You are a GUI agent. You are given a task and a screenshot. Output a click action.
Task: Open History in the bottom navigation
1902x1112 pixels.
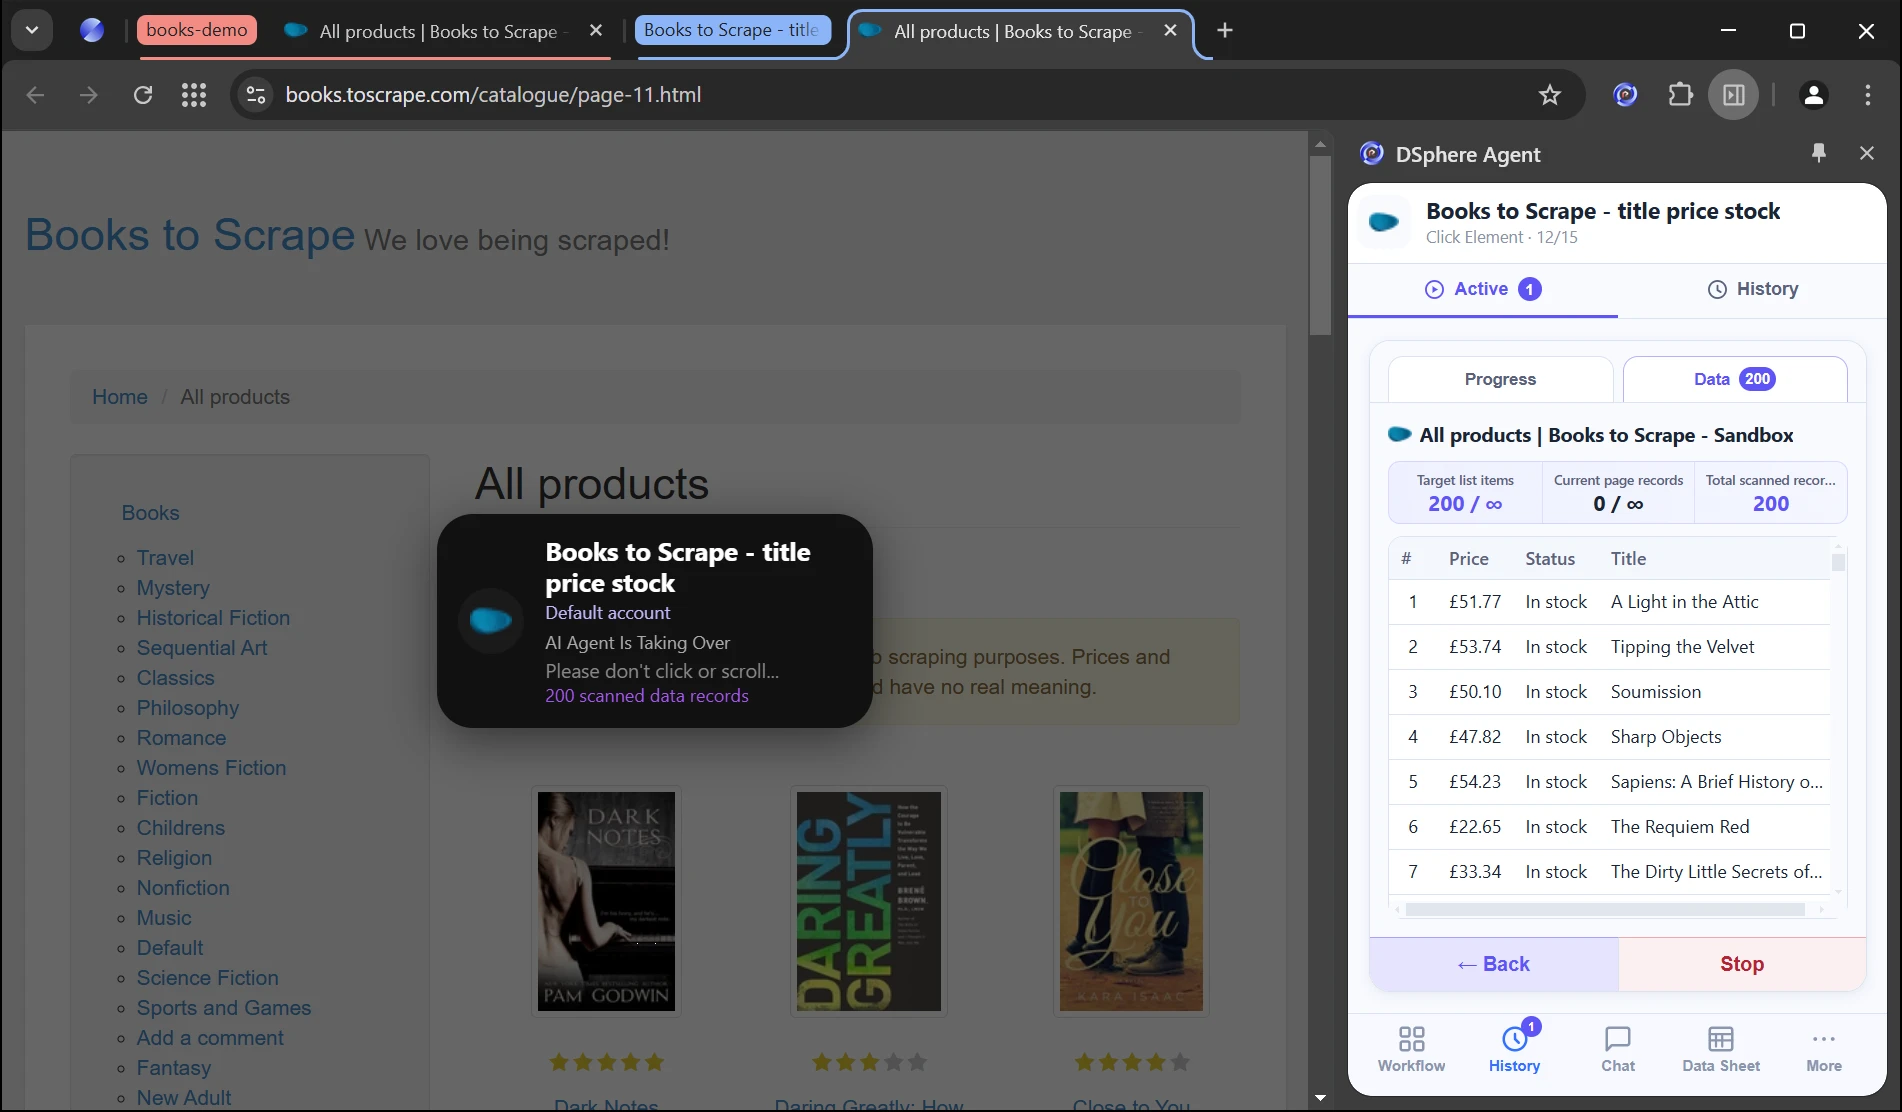tap(1514, 1049)
